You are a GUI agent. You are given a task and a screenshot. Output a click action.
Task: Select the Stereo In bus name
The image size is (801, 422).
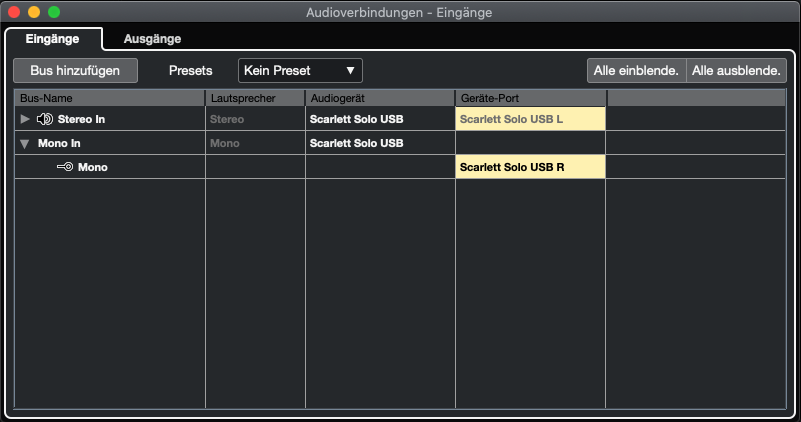pos(81,119)
